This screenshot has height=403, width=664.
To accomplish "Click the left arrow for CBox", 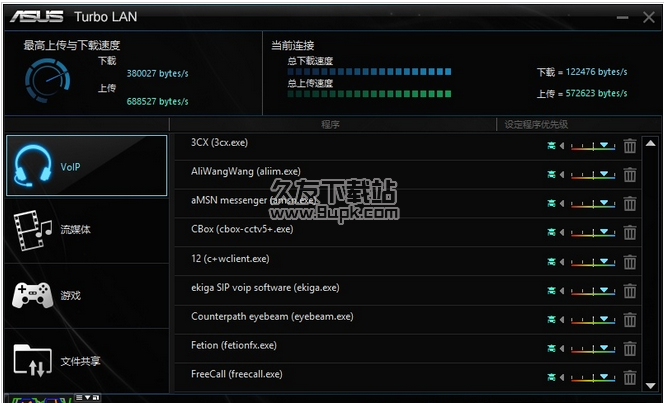I will click(562, 232).
